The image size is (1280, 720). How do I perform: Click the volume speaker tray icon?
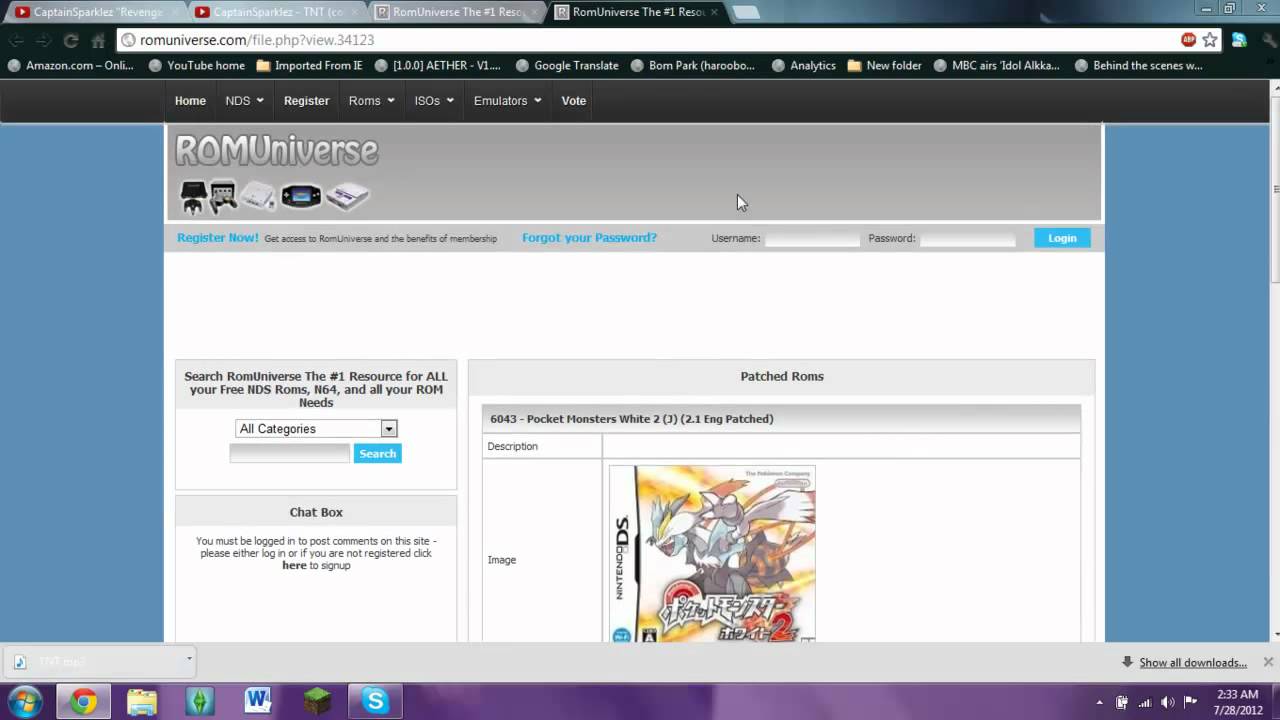(1168, 702)
